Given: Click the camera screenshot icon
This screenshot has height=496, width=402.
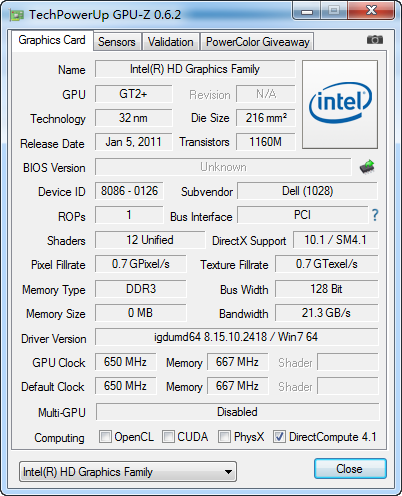Looking at the screenshot, I should coord(375,40).
